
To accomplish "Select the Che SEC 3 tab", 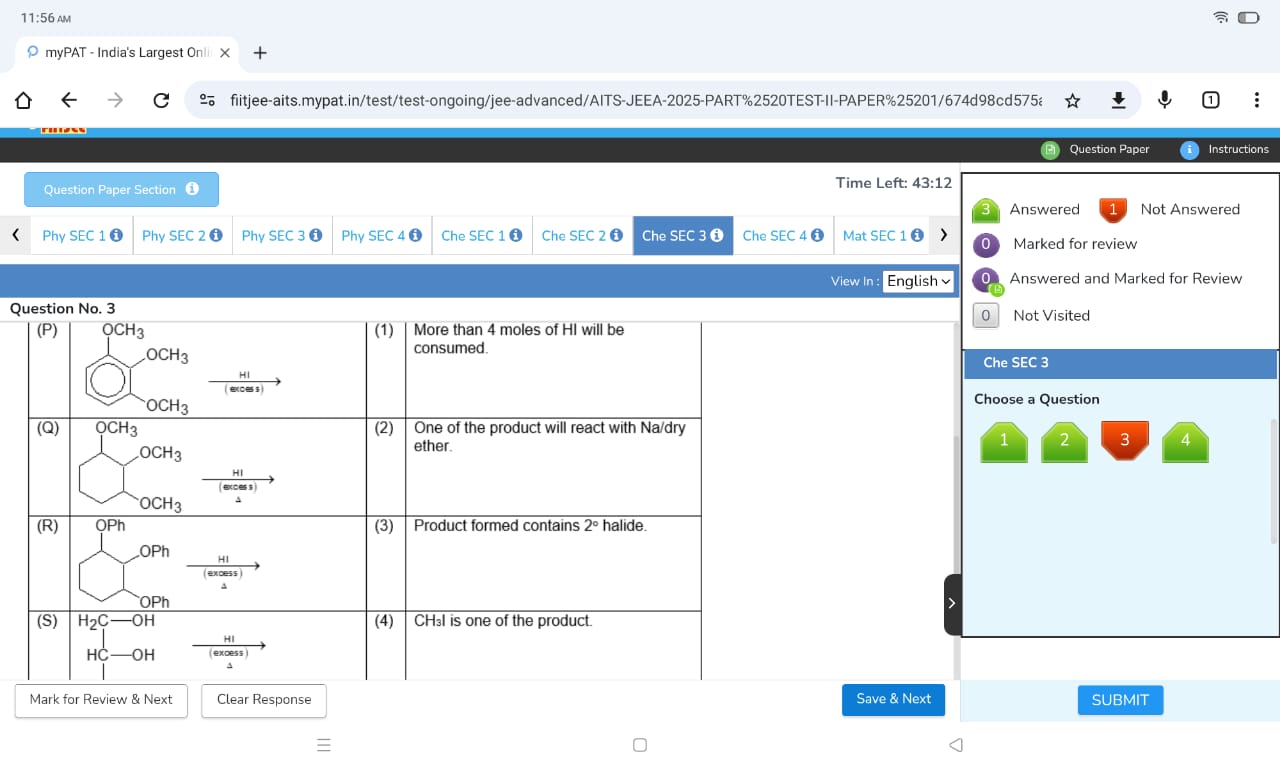I will (x=683, y=235).
